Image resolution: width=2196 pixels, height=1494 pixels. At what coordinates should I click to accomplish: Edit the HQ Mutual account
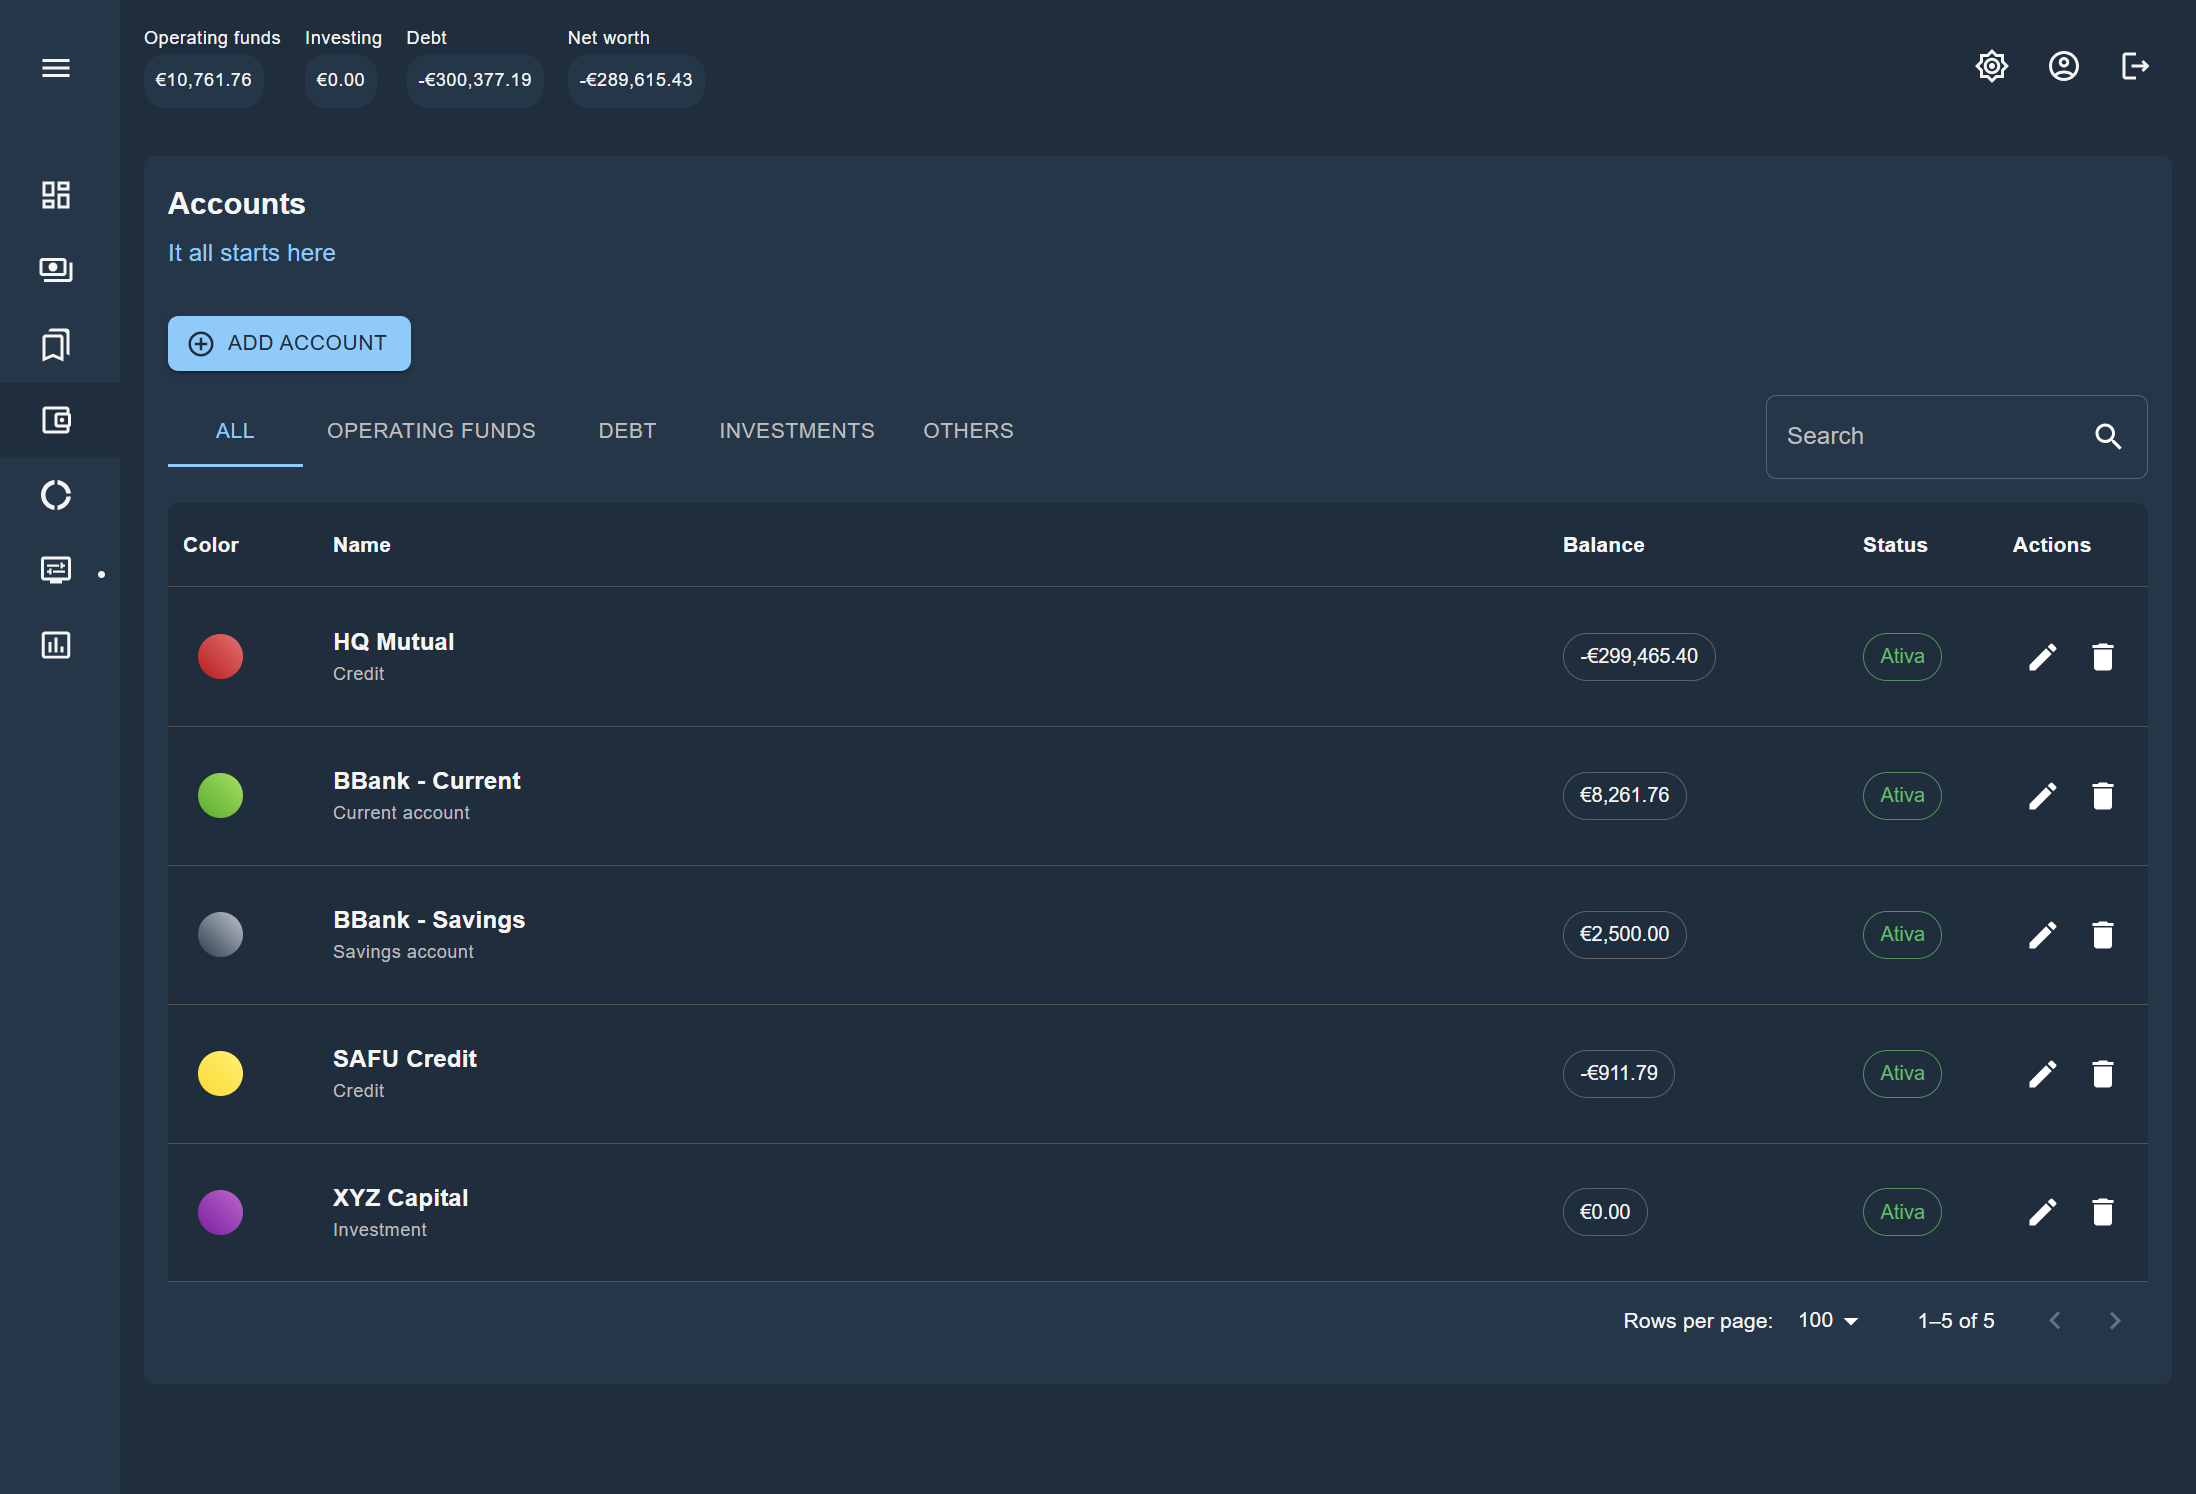coord(2042,657)
